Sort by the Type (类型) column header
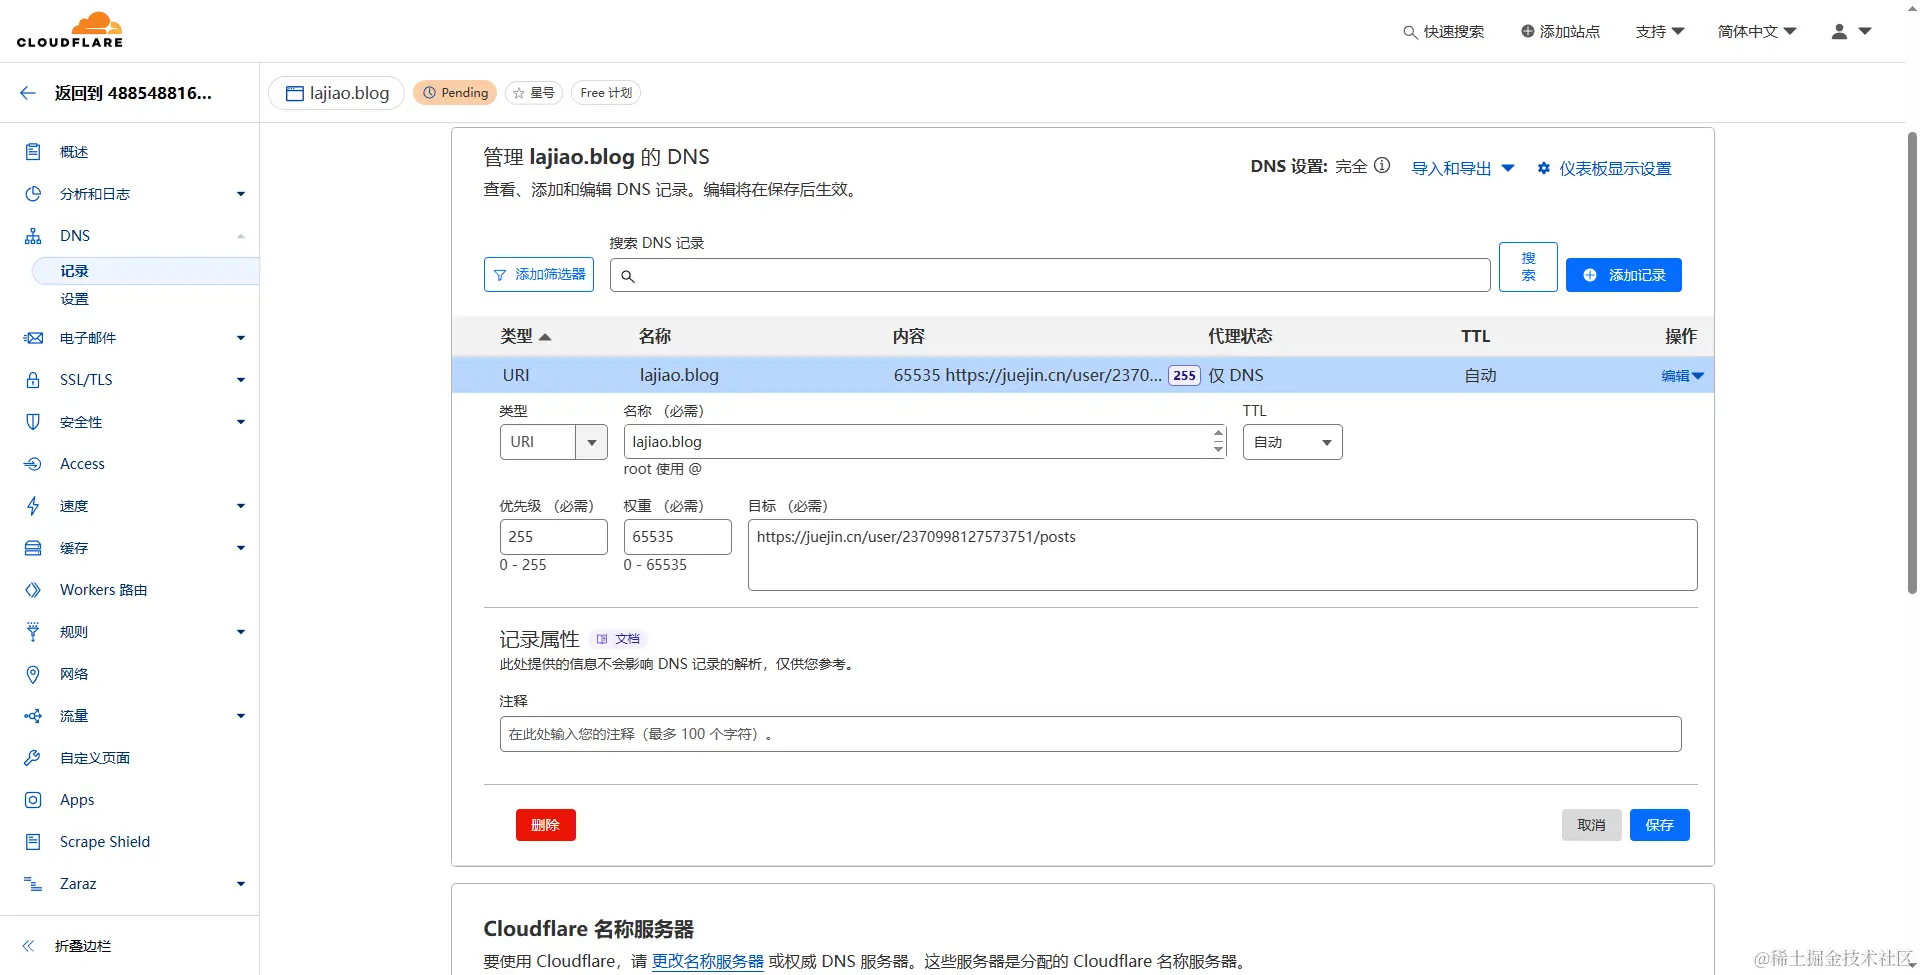The height and width of the screenshot is (975, 1920). click(526, 336)
